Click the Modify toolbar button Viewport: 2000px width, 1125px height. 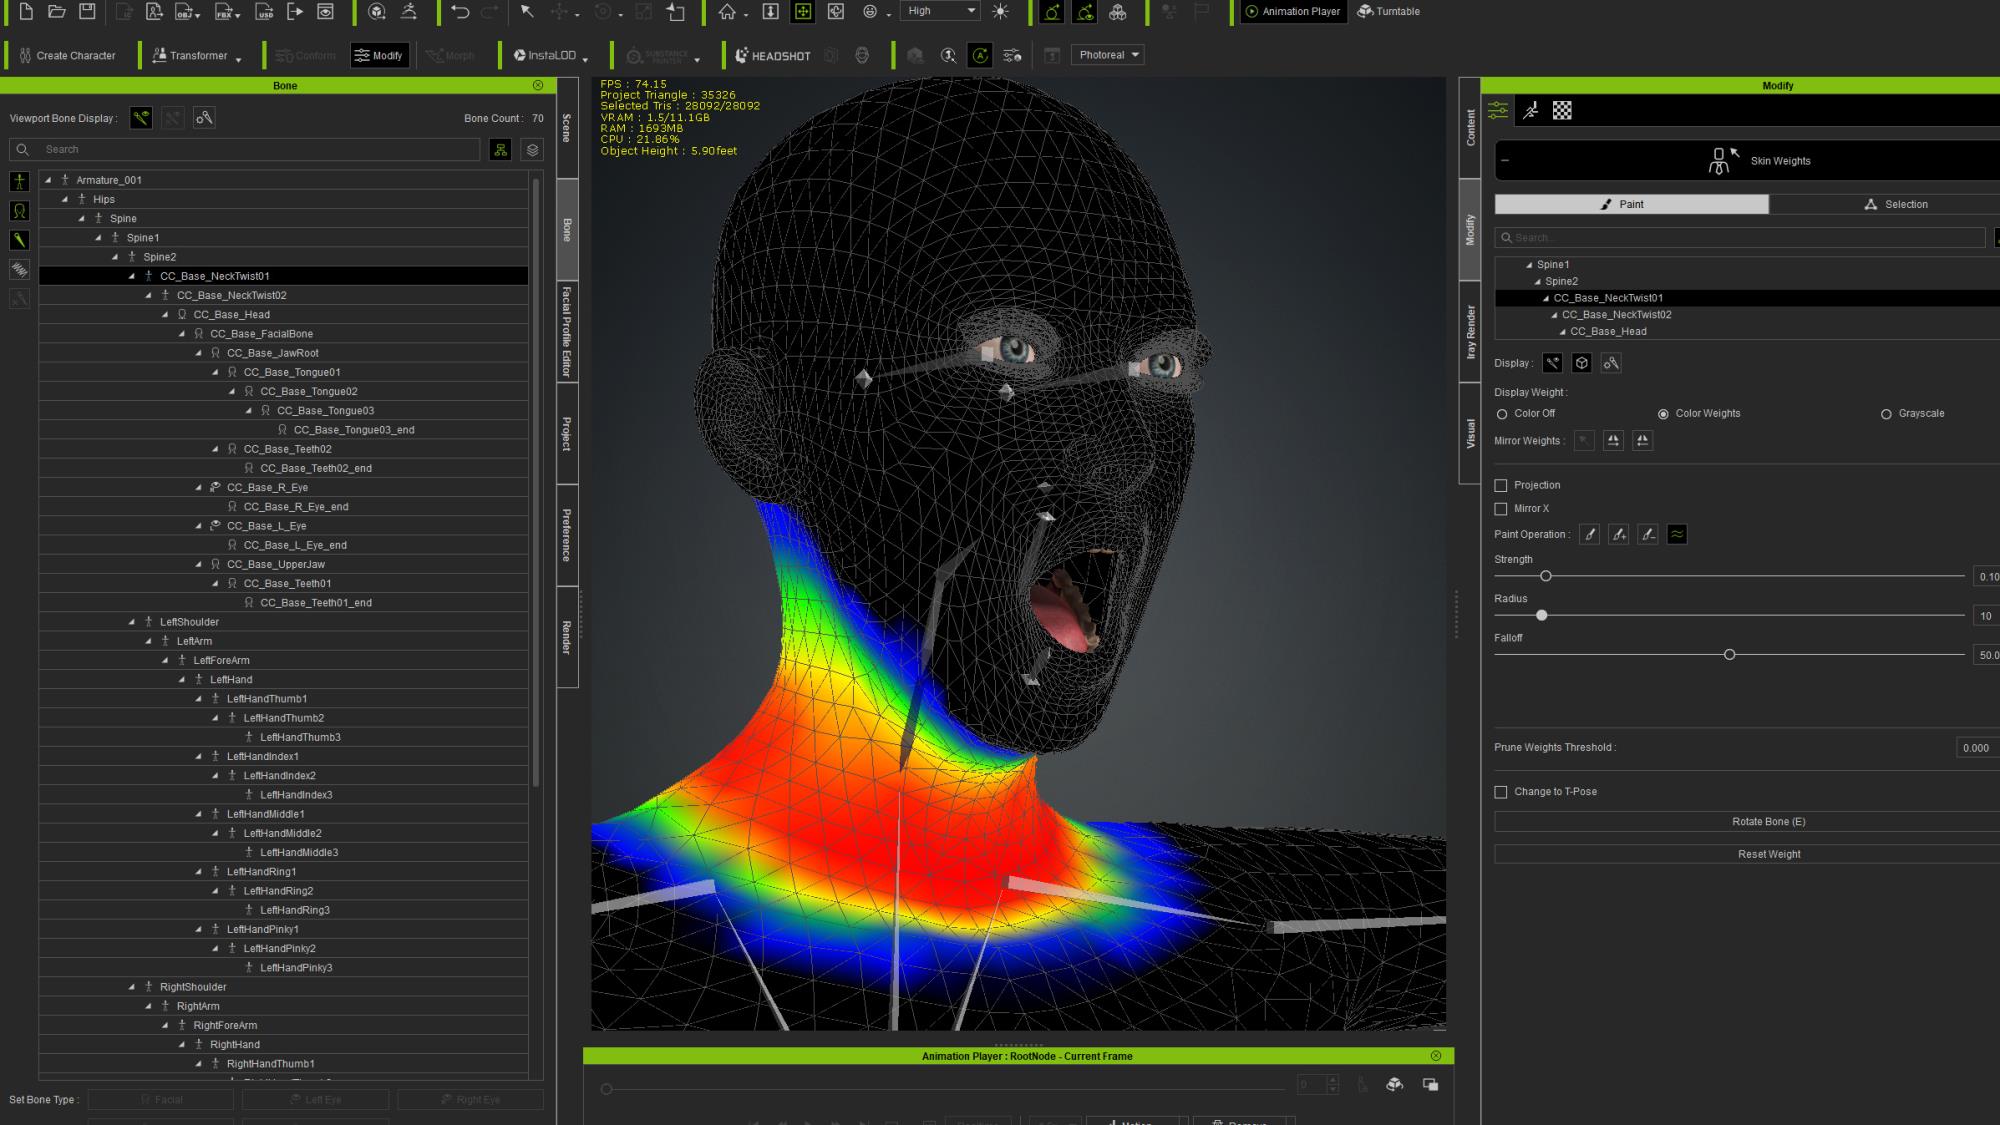coord(379,56)
